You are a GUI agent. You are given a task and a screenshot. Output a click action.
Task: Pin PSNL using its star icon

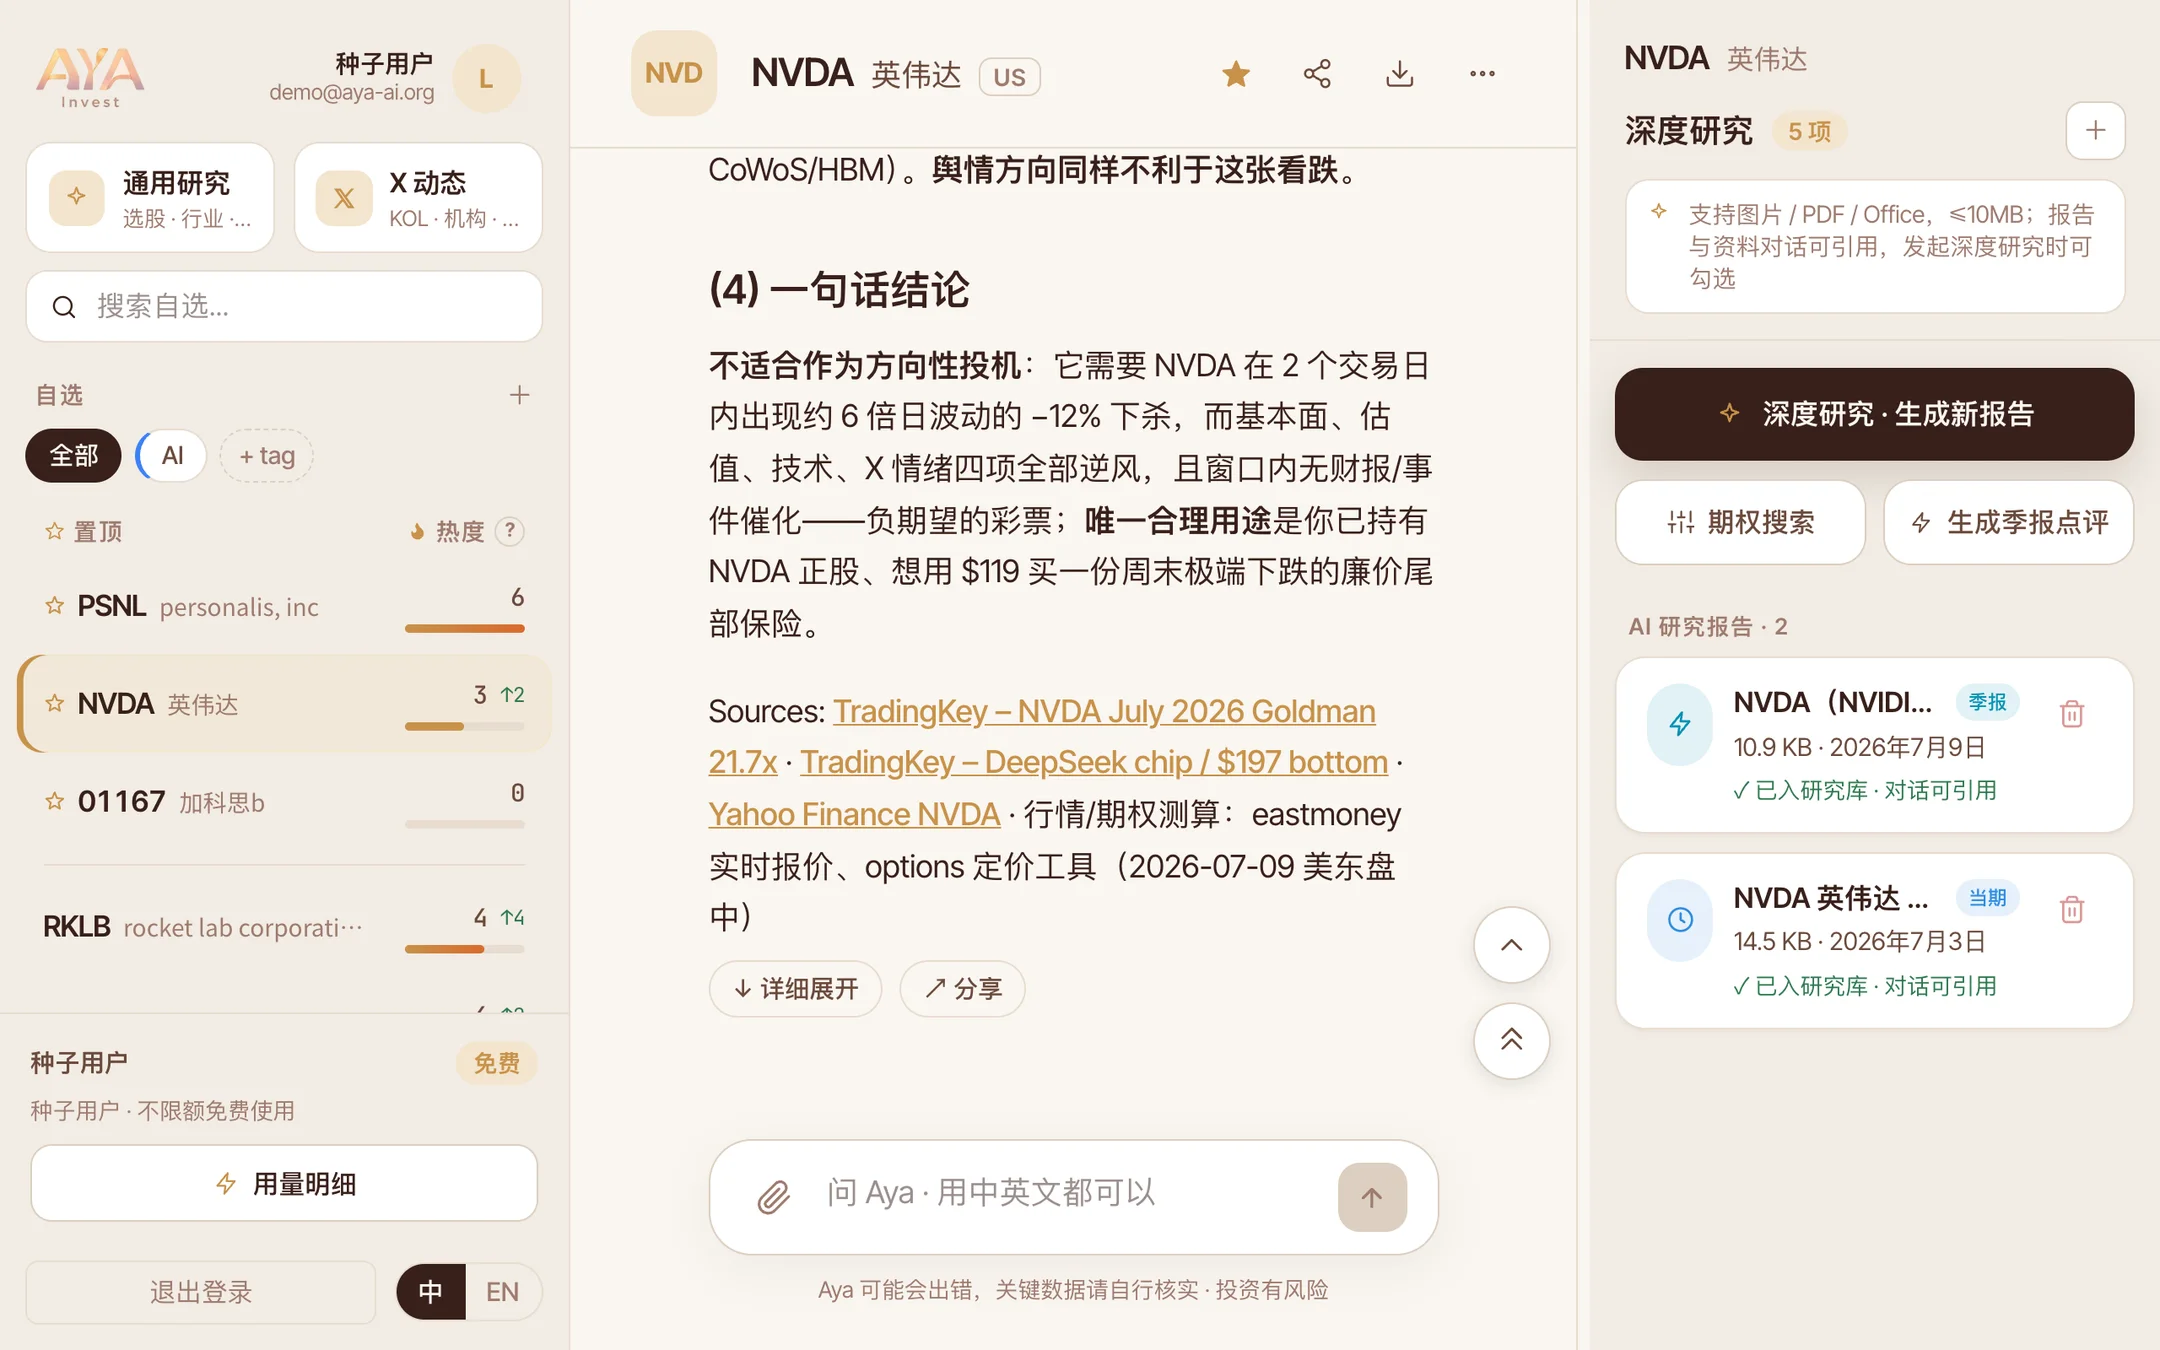(54, 605)
